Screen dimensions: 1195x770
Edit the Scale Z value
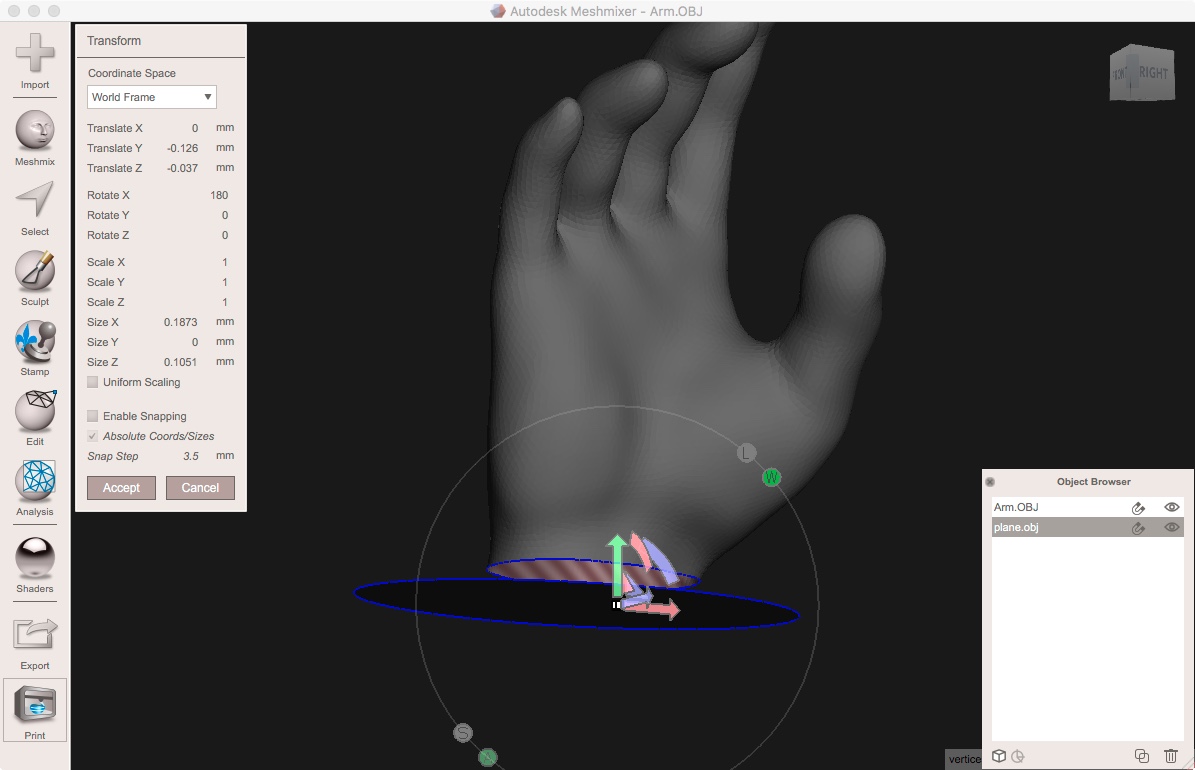click(225, 302)
